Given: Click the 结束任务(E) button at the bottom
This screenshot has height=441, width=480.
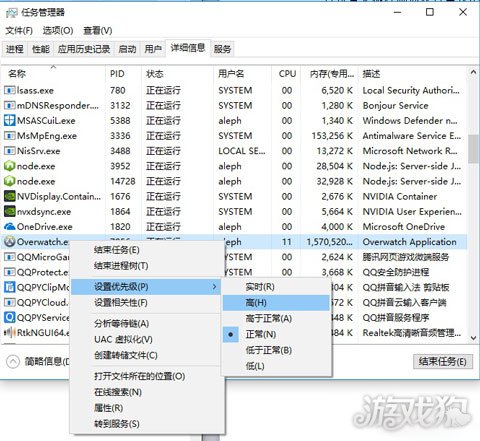Looking at the screenshot, I should tap(443, 361).
